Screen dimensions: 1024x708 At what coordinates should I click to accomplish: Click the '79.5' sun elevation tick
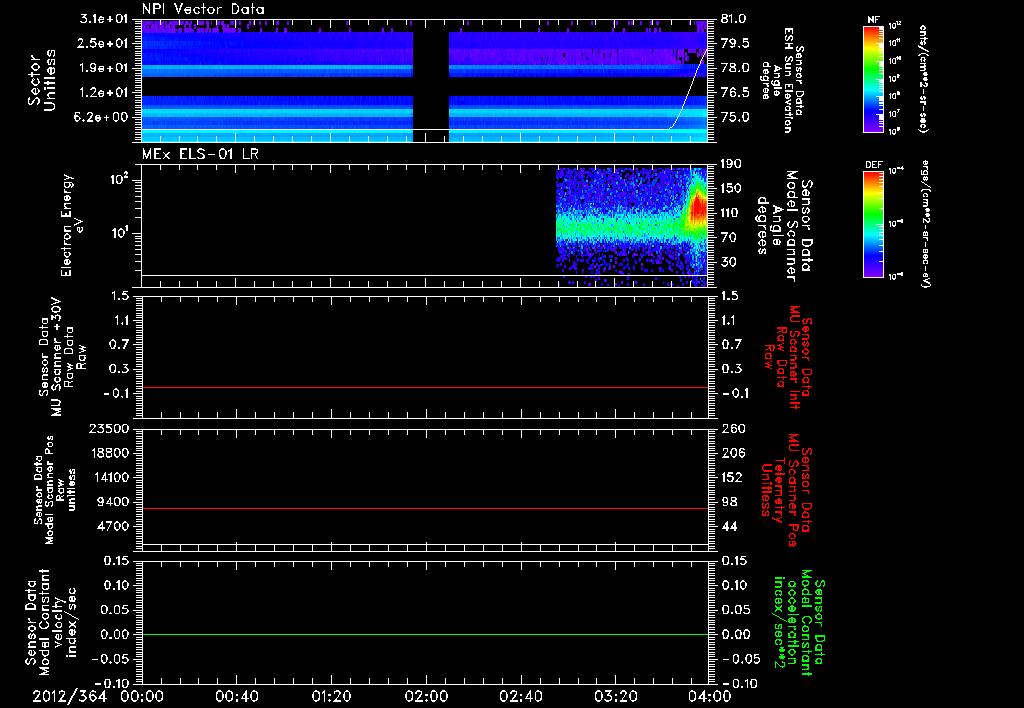tap(735, 43)
